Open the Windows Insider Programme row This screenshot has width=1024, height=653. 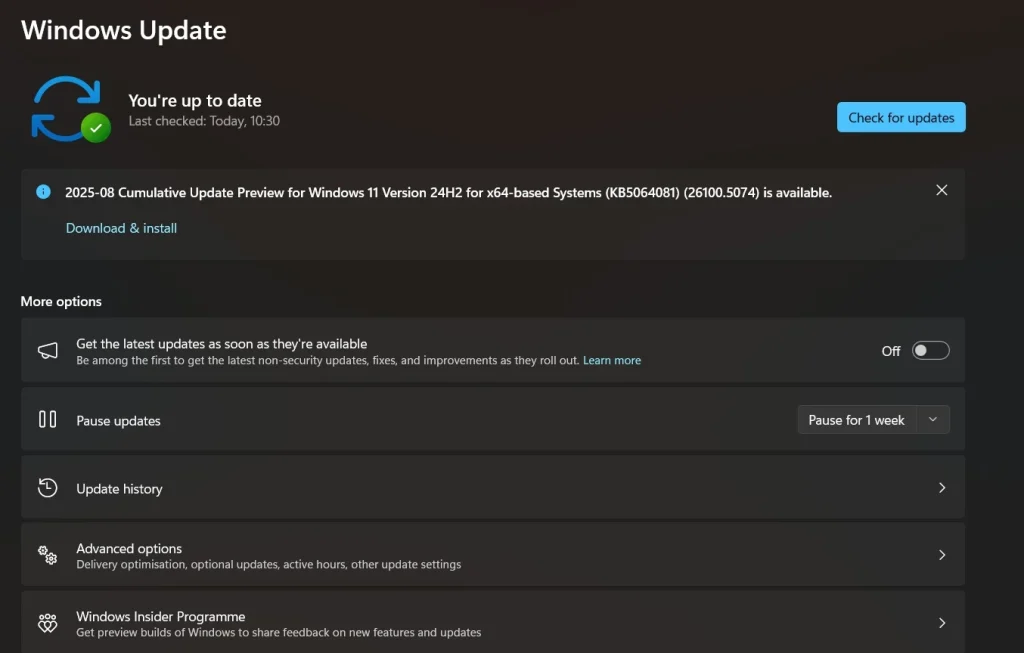[161, 617]
